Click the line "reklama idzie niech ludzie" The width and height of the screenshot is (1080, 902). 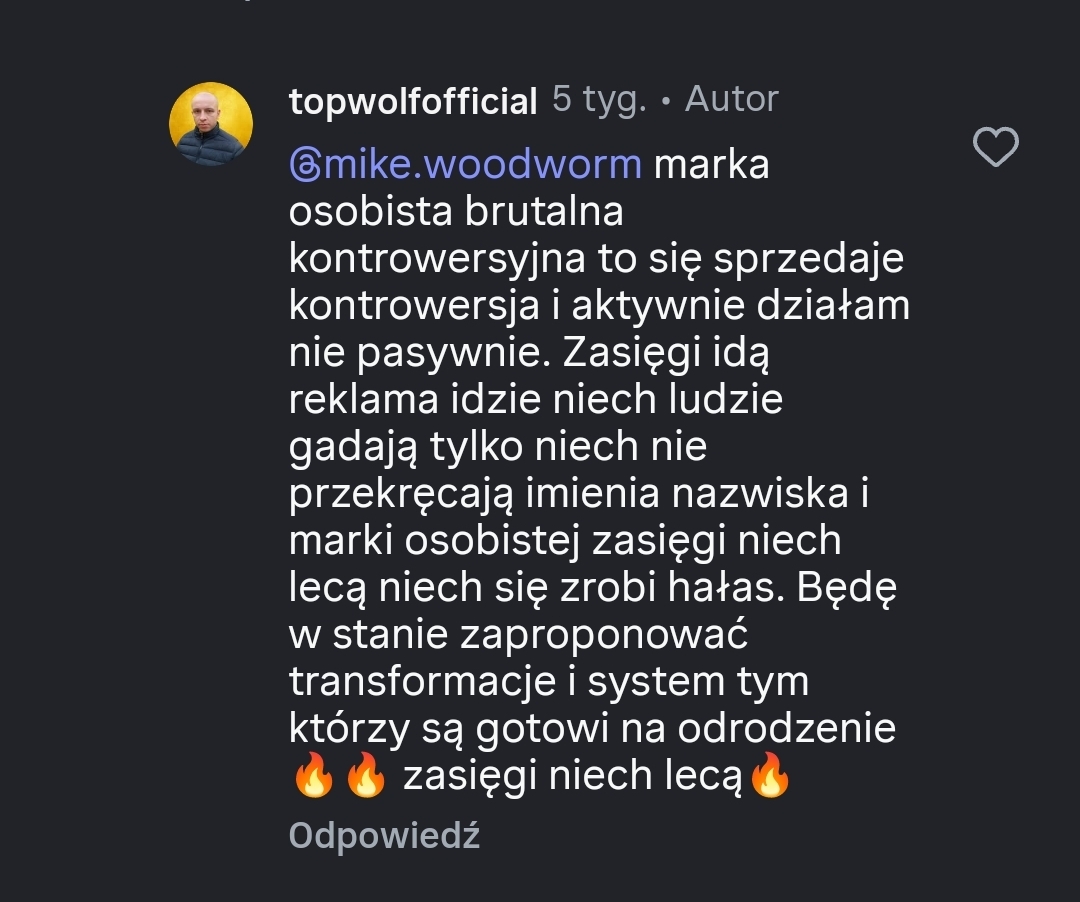pyautogui.click(x=535, y=400)
